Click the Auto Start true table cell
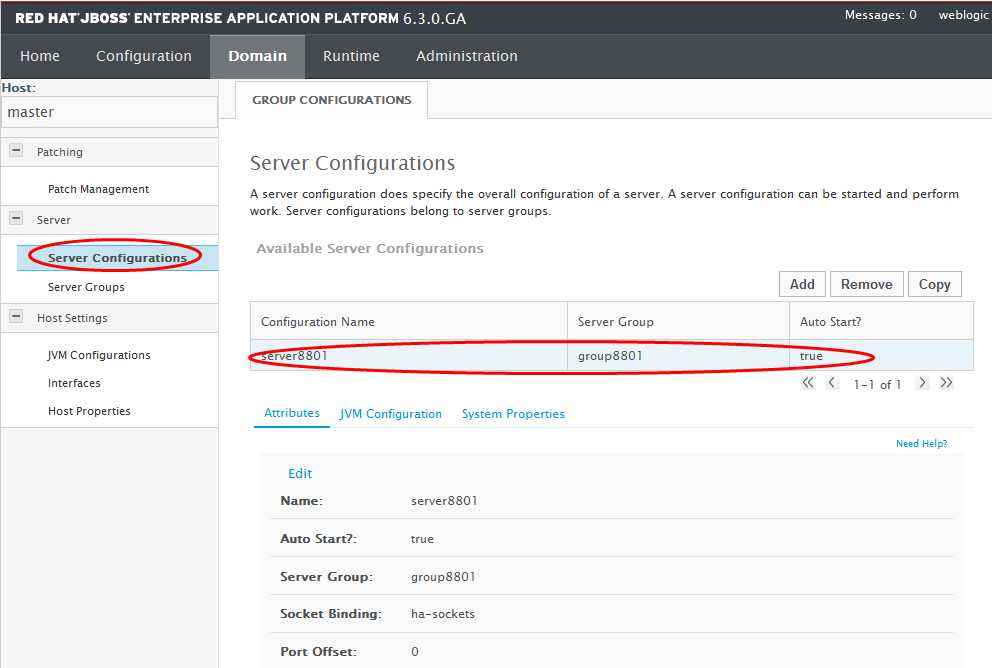 pos(881,356)
